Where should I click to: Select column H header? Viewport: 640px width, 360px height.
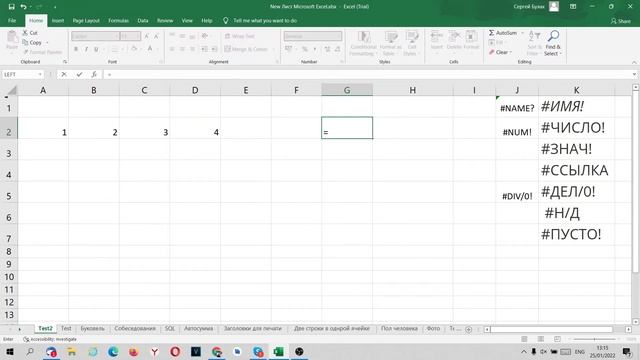point(413,90)
